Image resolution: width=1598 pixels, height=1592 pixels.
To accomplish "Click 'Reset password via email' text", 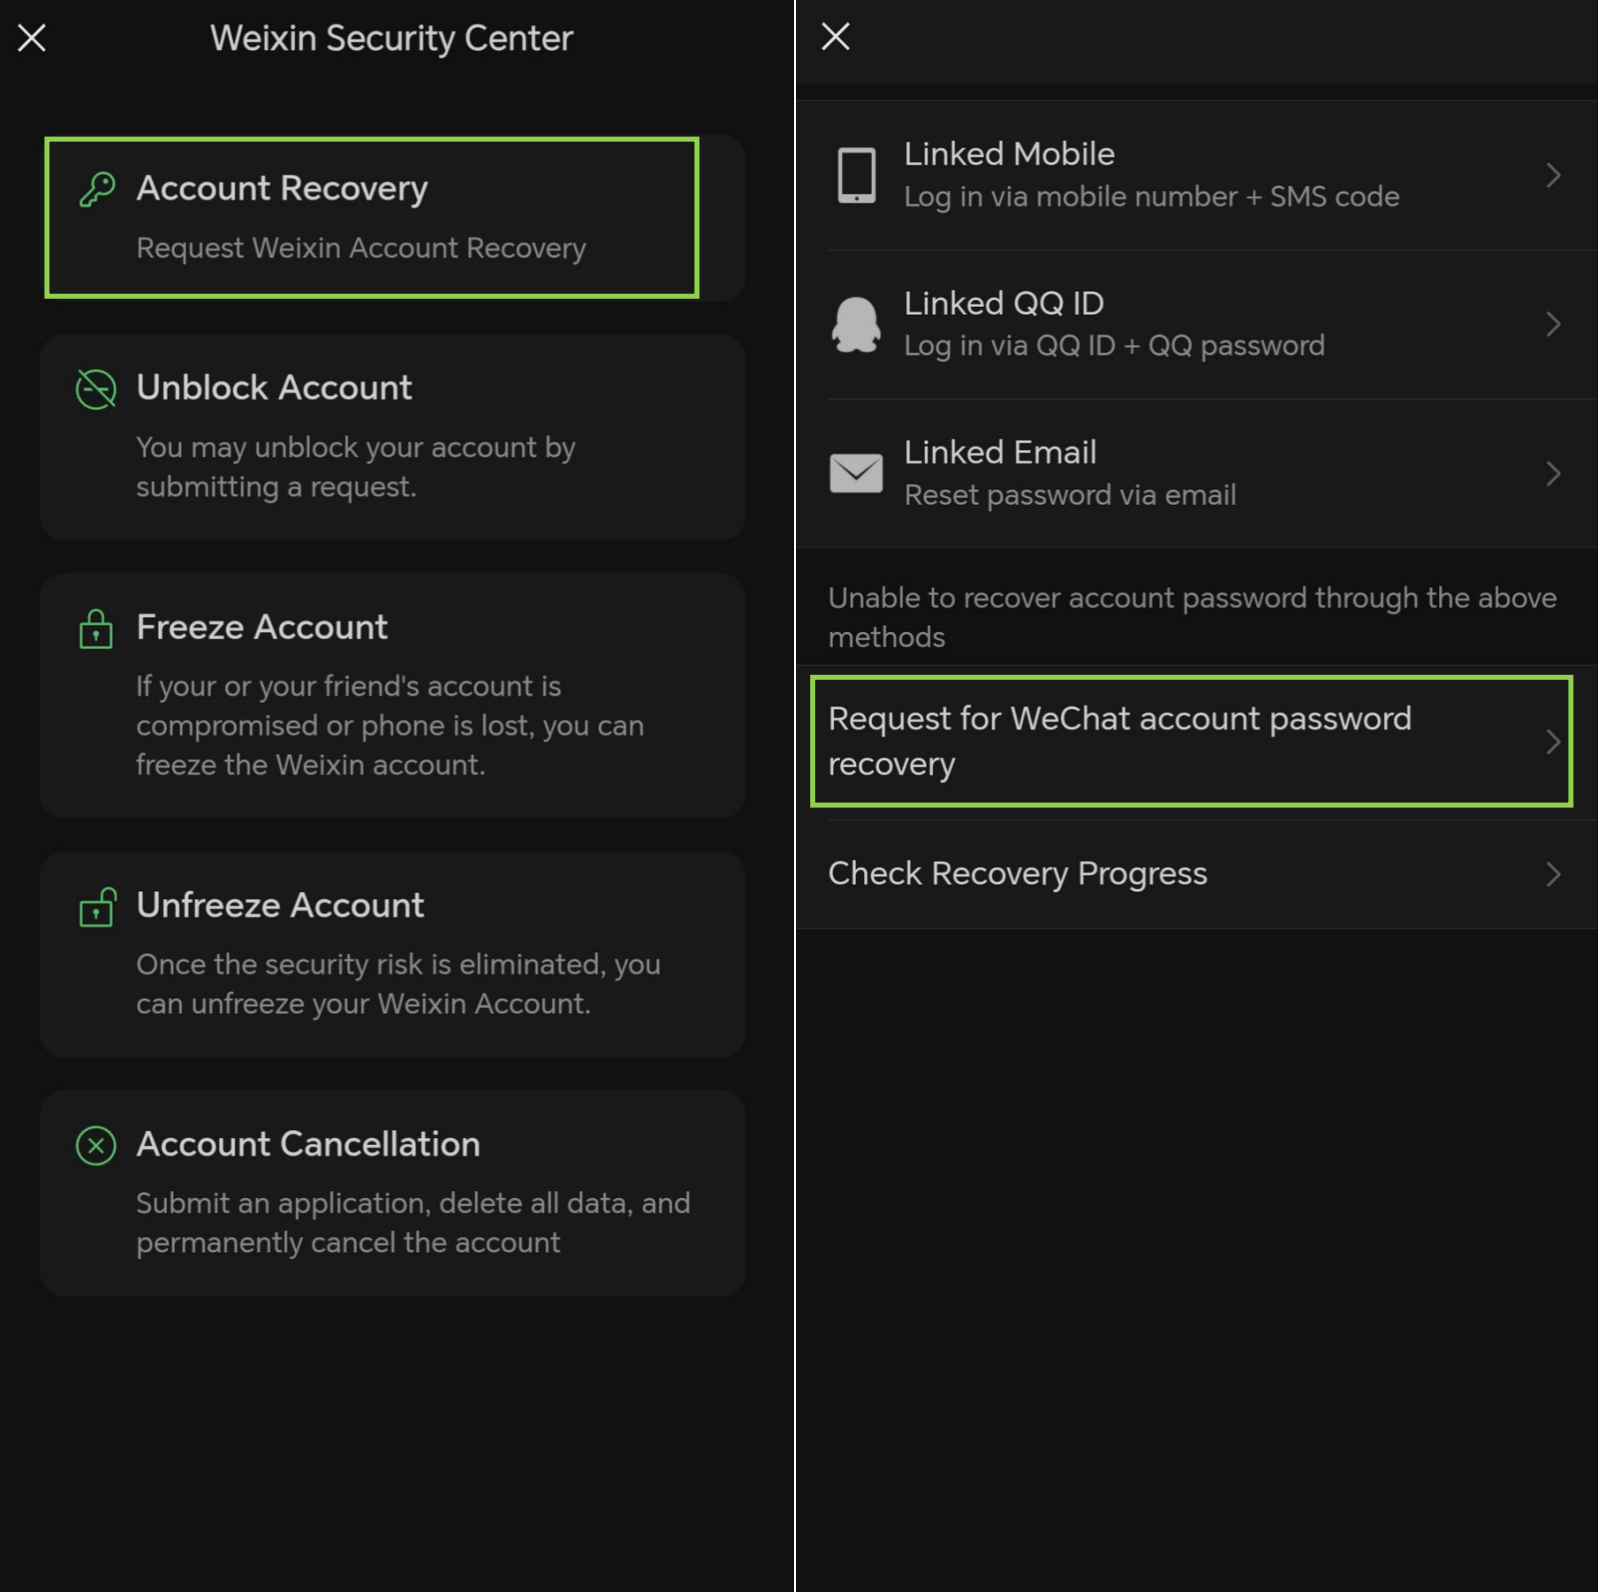I will 1070,495.
